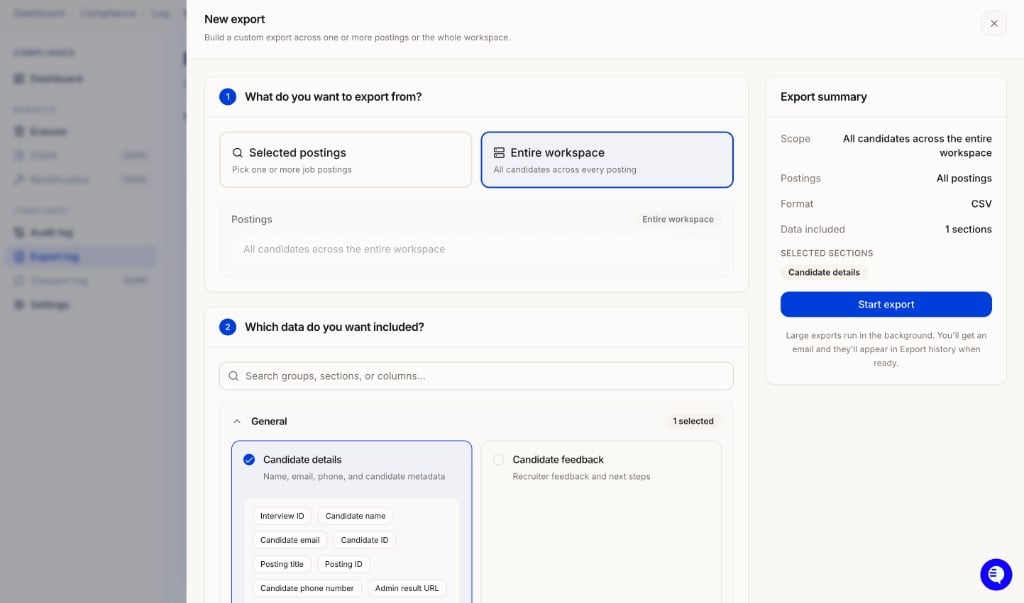Open Export log in background sidebar
The height and width of the screenshot is (603, 1024).
[82, 257]
